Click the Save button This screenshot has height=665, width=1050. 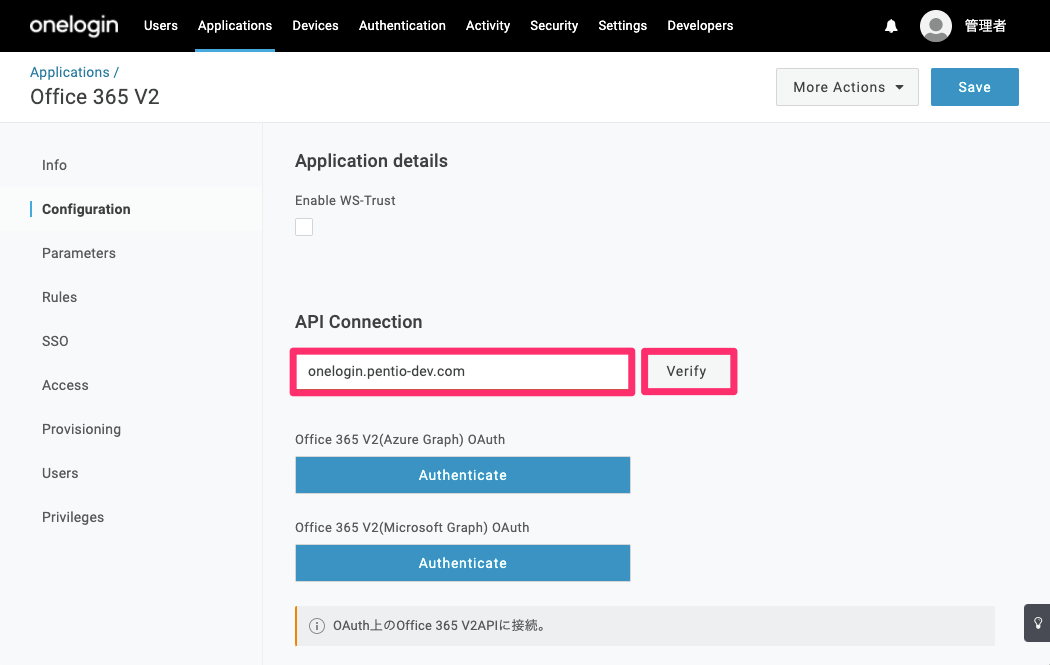tap(974, 87)
